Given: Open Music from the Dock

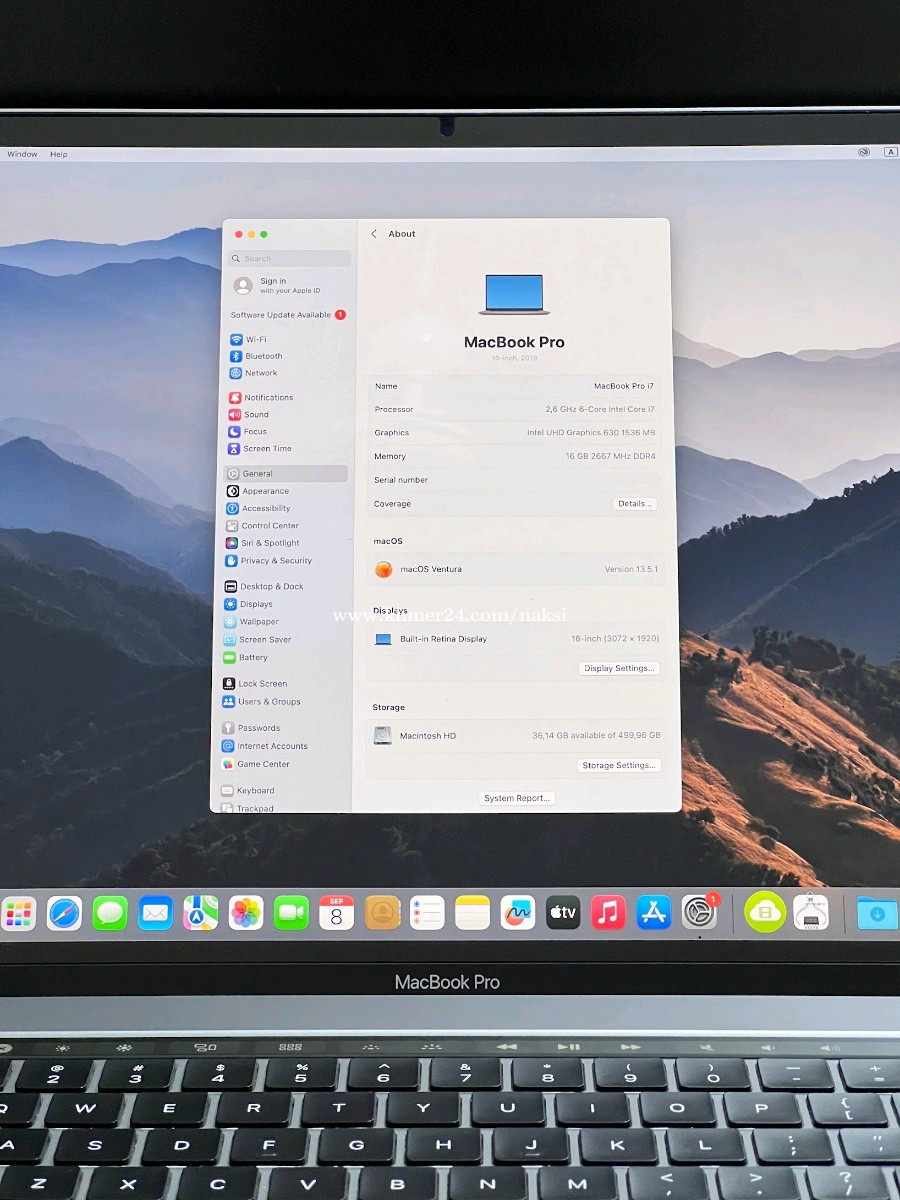Looking at the screenshot, I should [608, 912].
